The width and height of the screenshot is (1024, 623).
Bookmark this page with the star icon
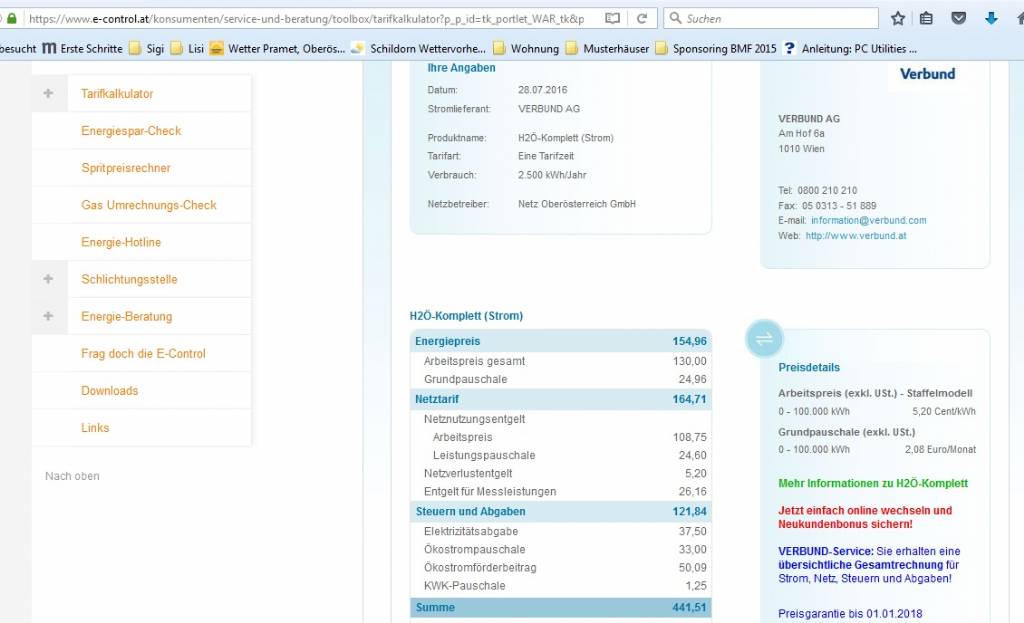pyautogui.click(x=898, y=18)
